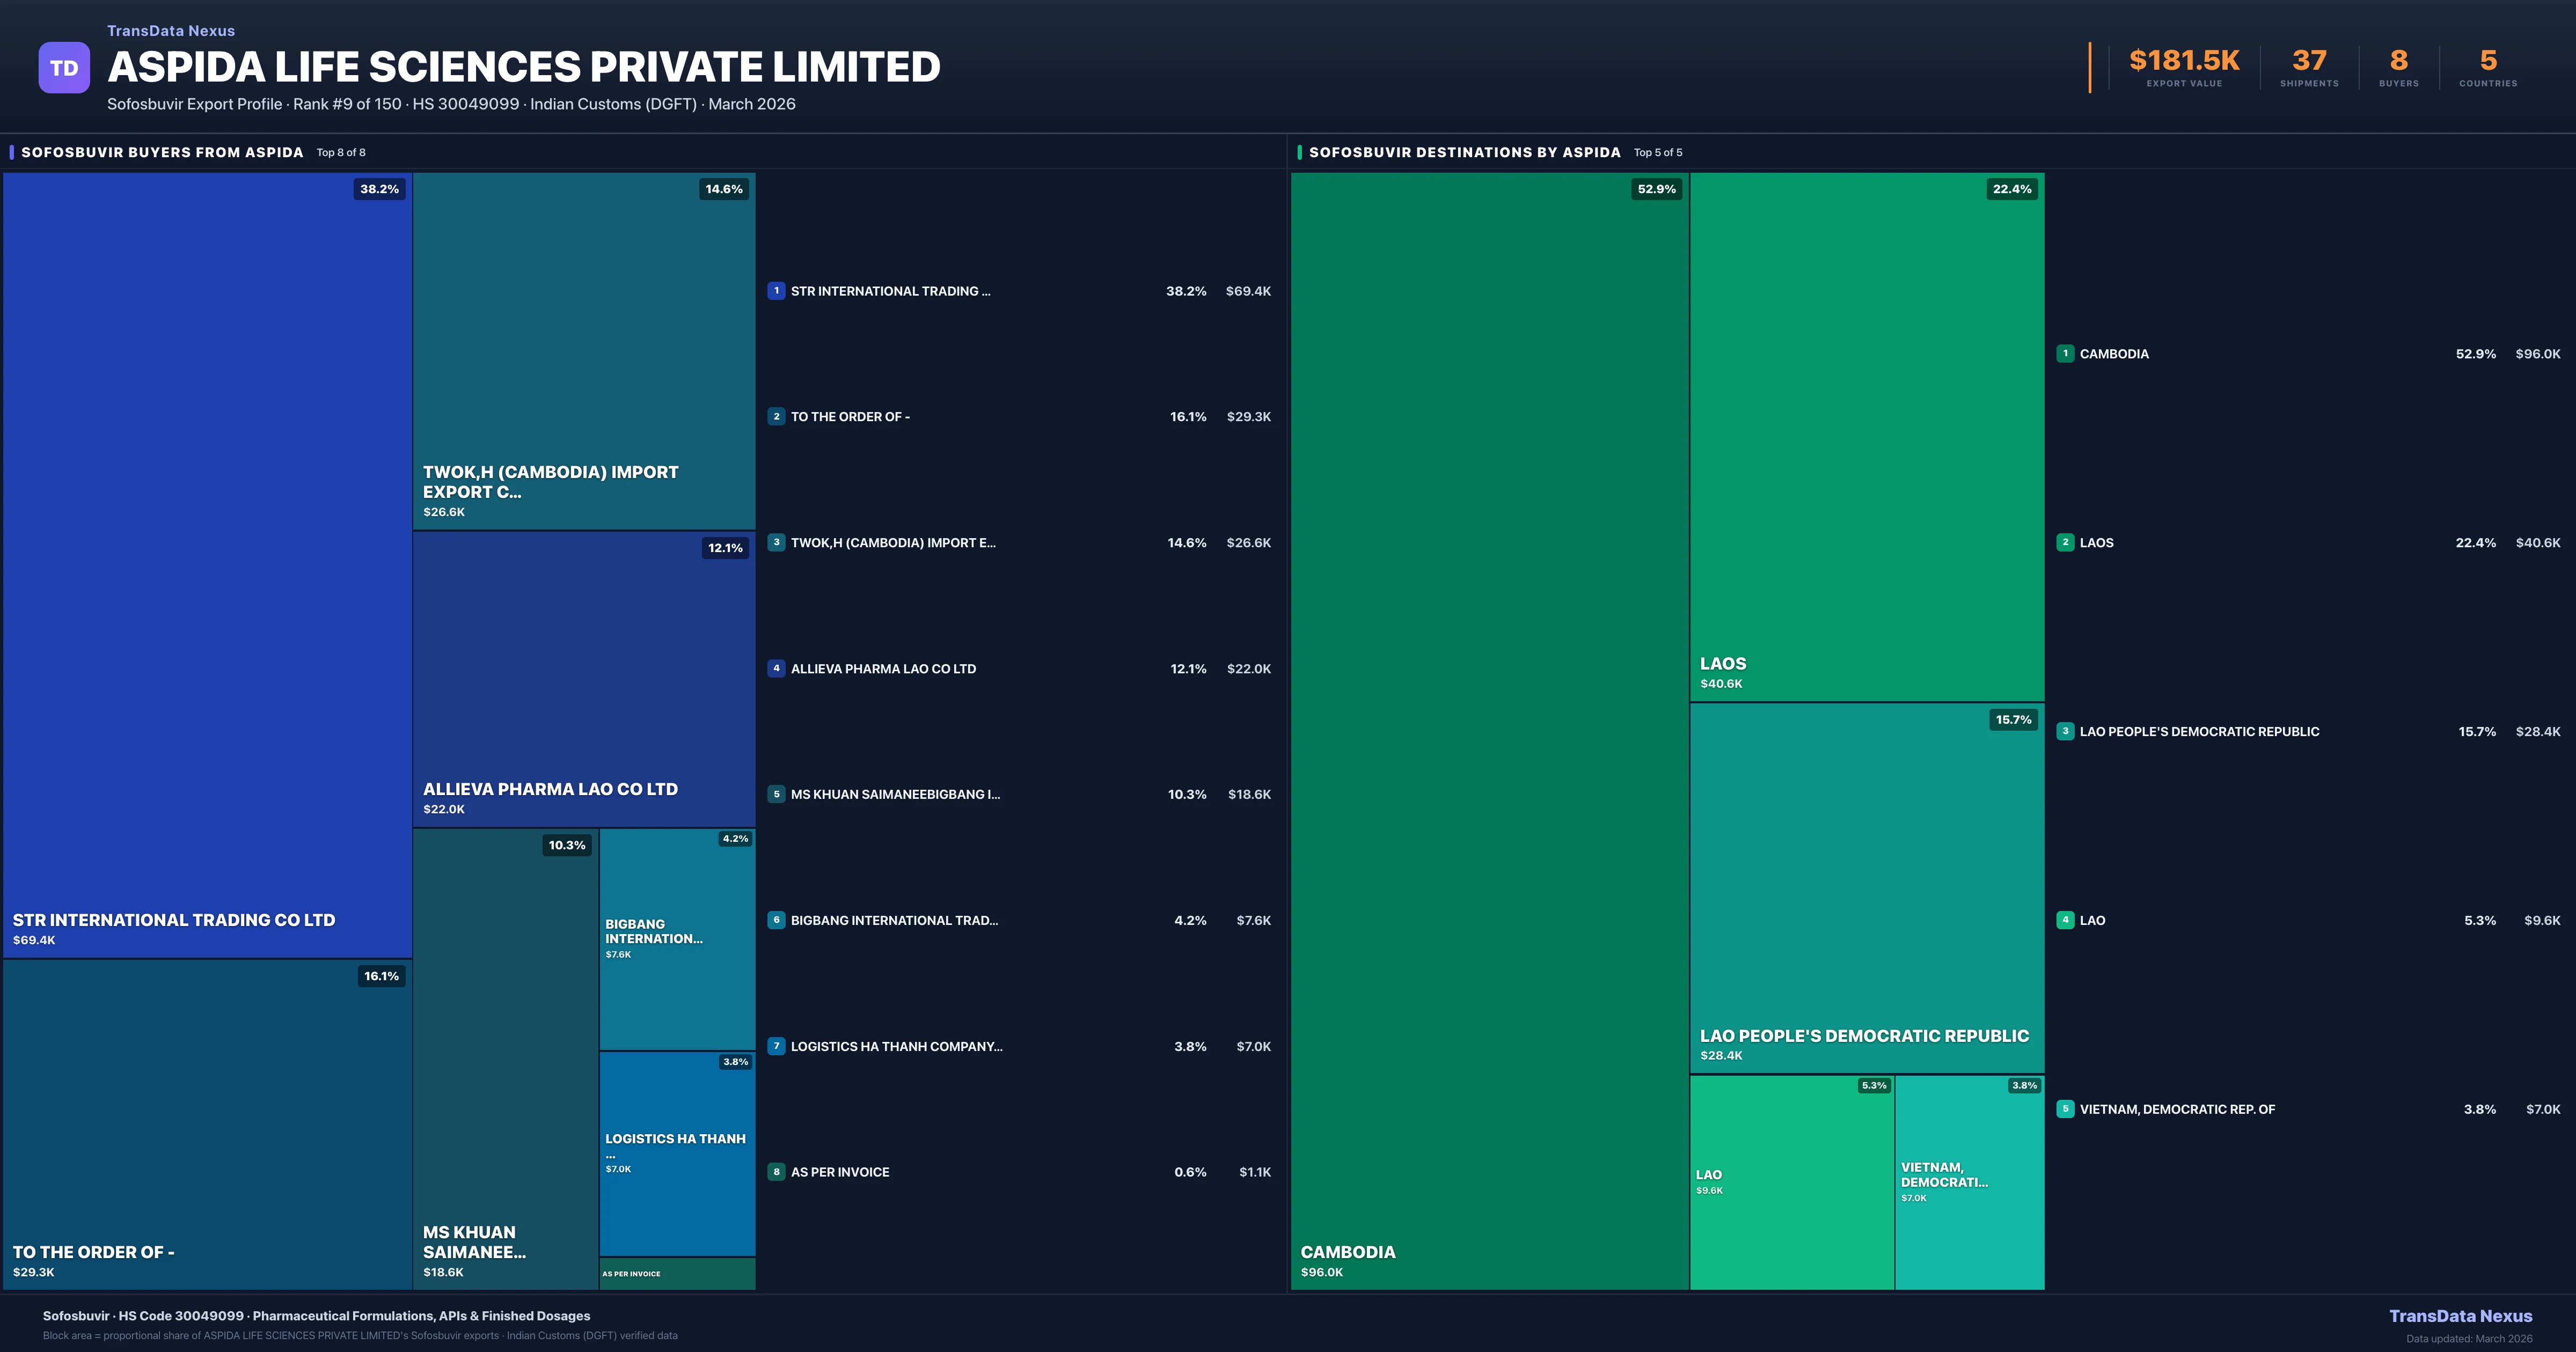Screen dimensions: 2576x1352
Task: Click rank 1 badge for STR International Trading
Action: point(776,291)
